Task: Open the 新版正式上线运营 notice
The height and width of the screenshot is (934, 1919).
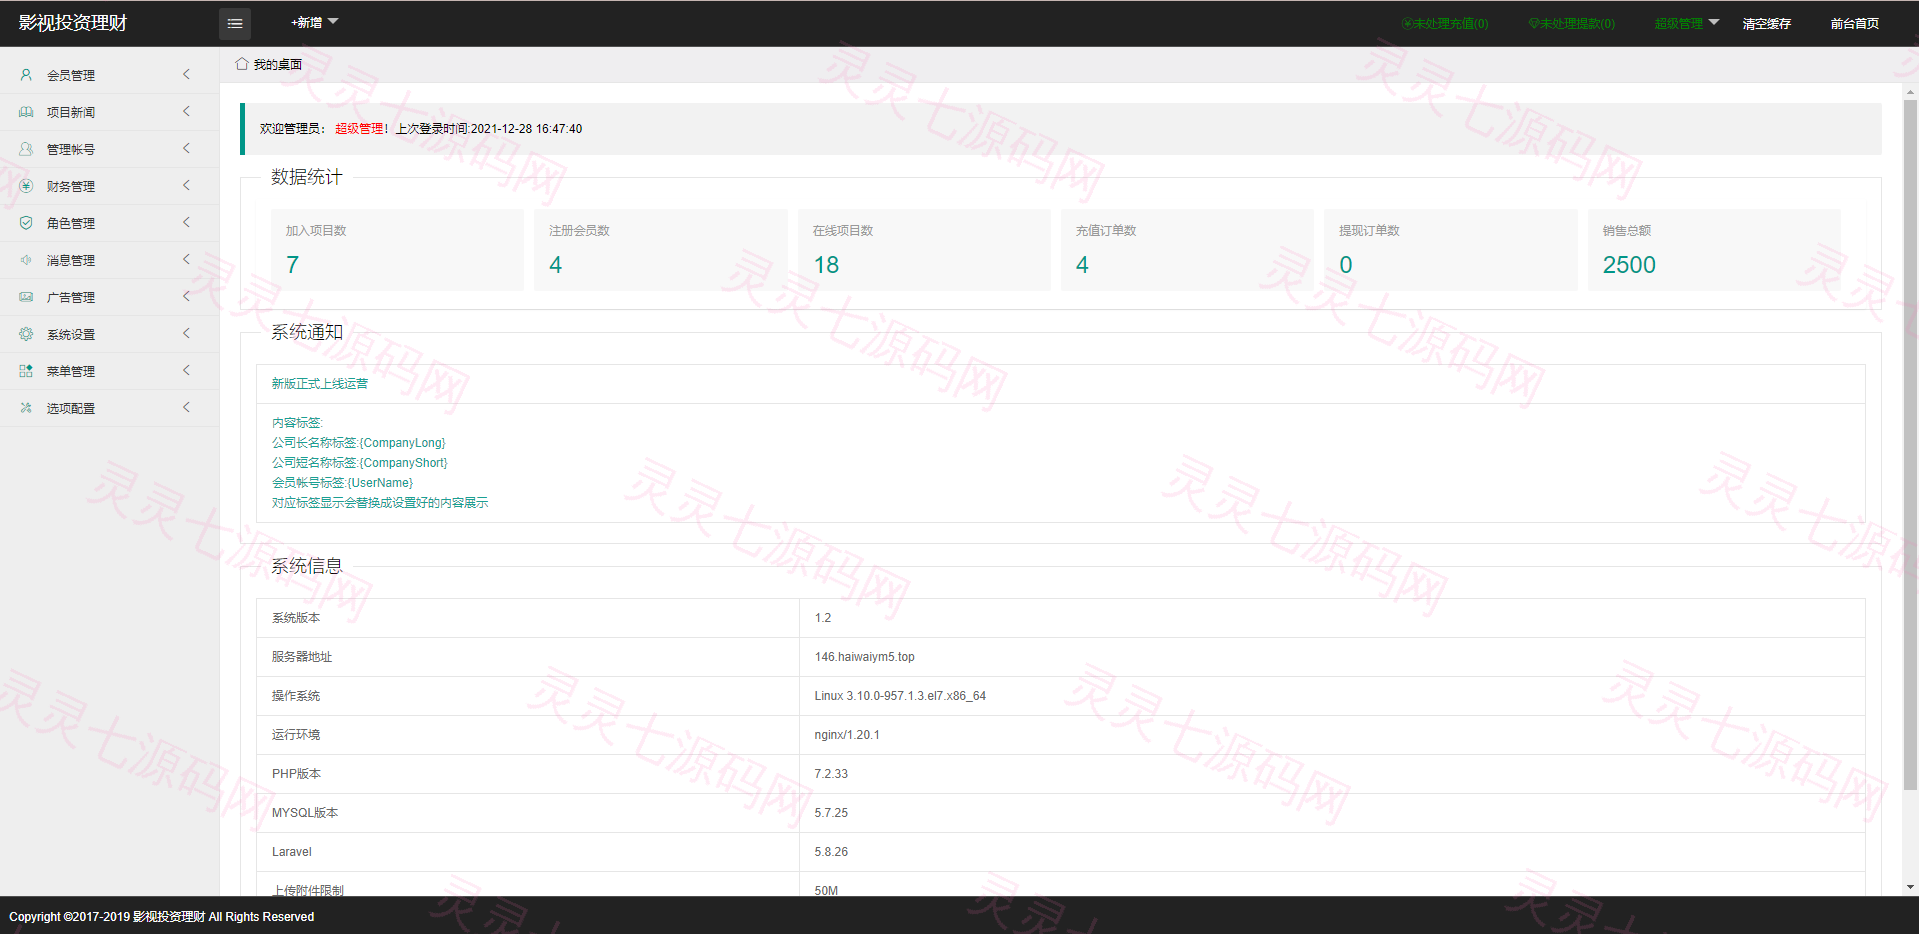Action: 320,384
